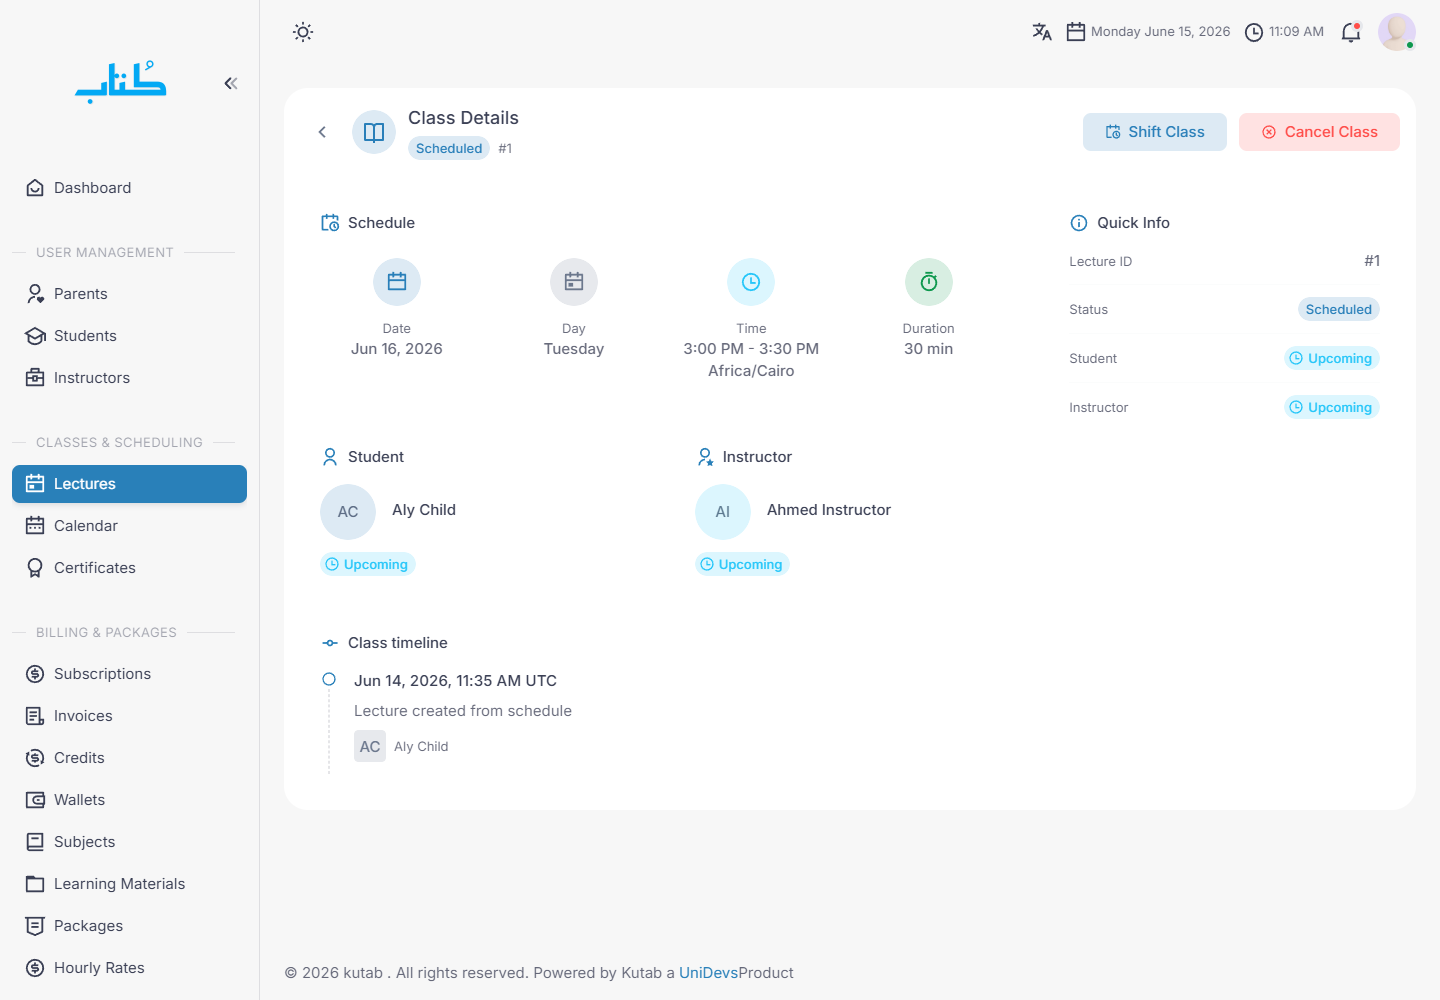The height and width of the screenshot is (1000, 1440).
Task: Open the notifications bell
Action: [1351, 32]
